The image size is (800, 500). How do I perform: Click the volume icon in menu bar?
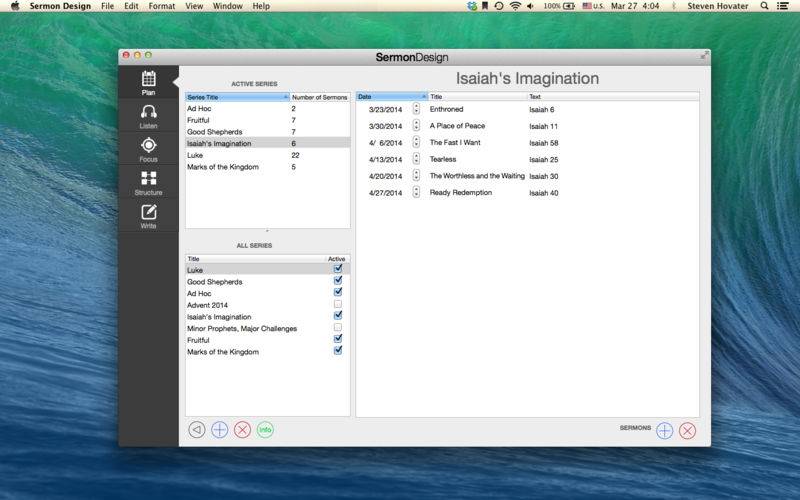(x=531, y=6)
